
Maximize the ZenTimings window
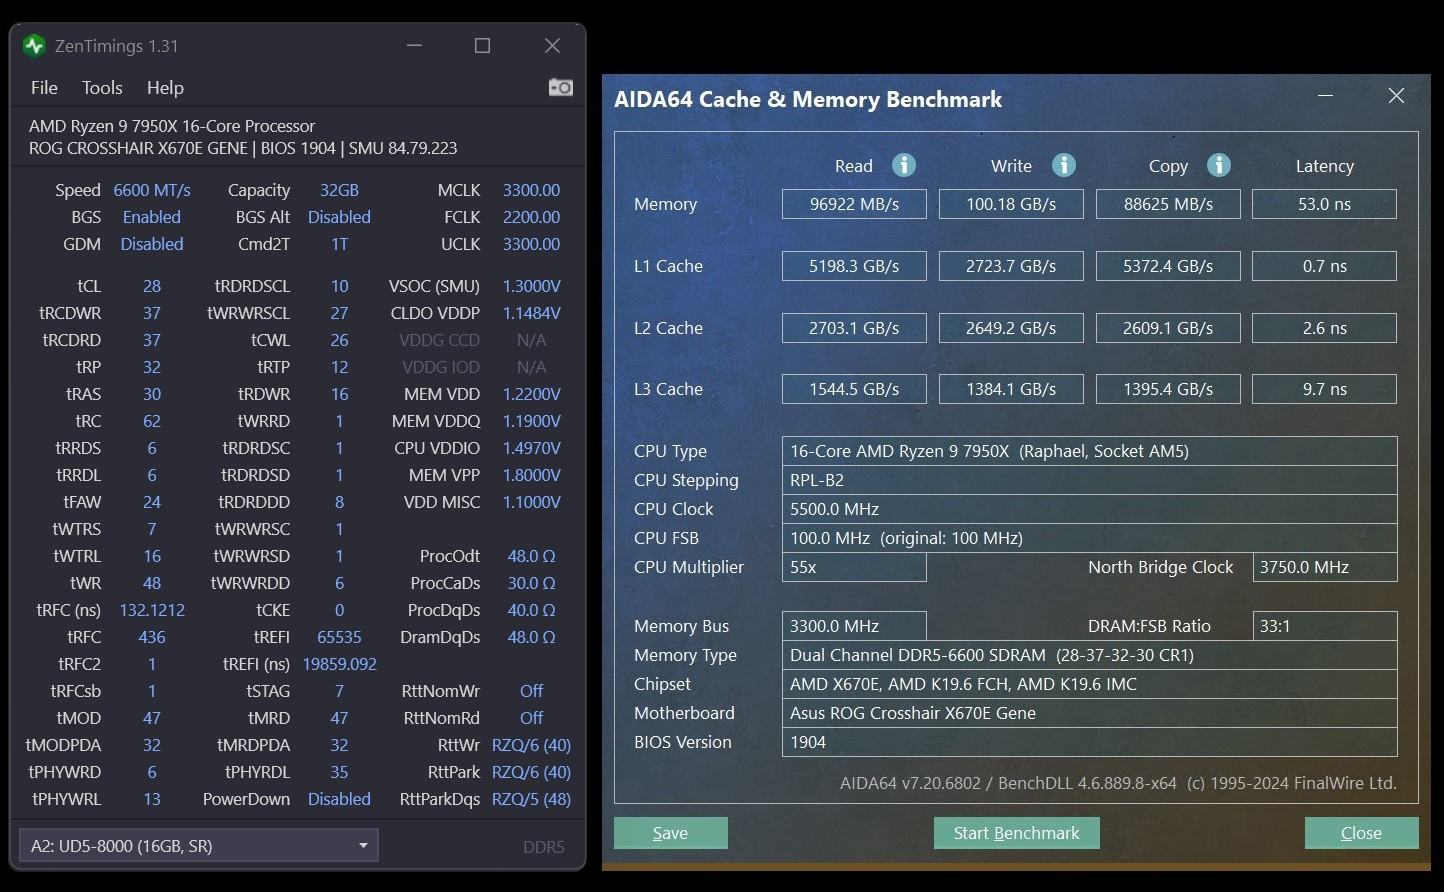[482, 46]
